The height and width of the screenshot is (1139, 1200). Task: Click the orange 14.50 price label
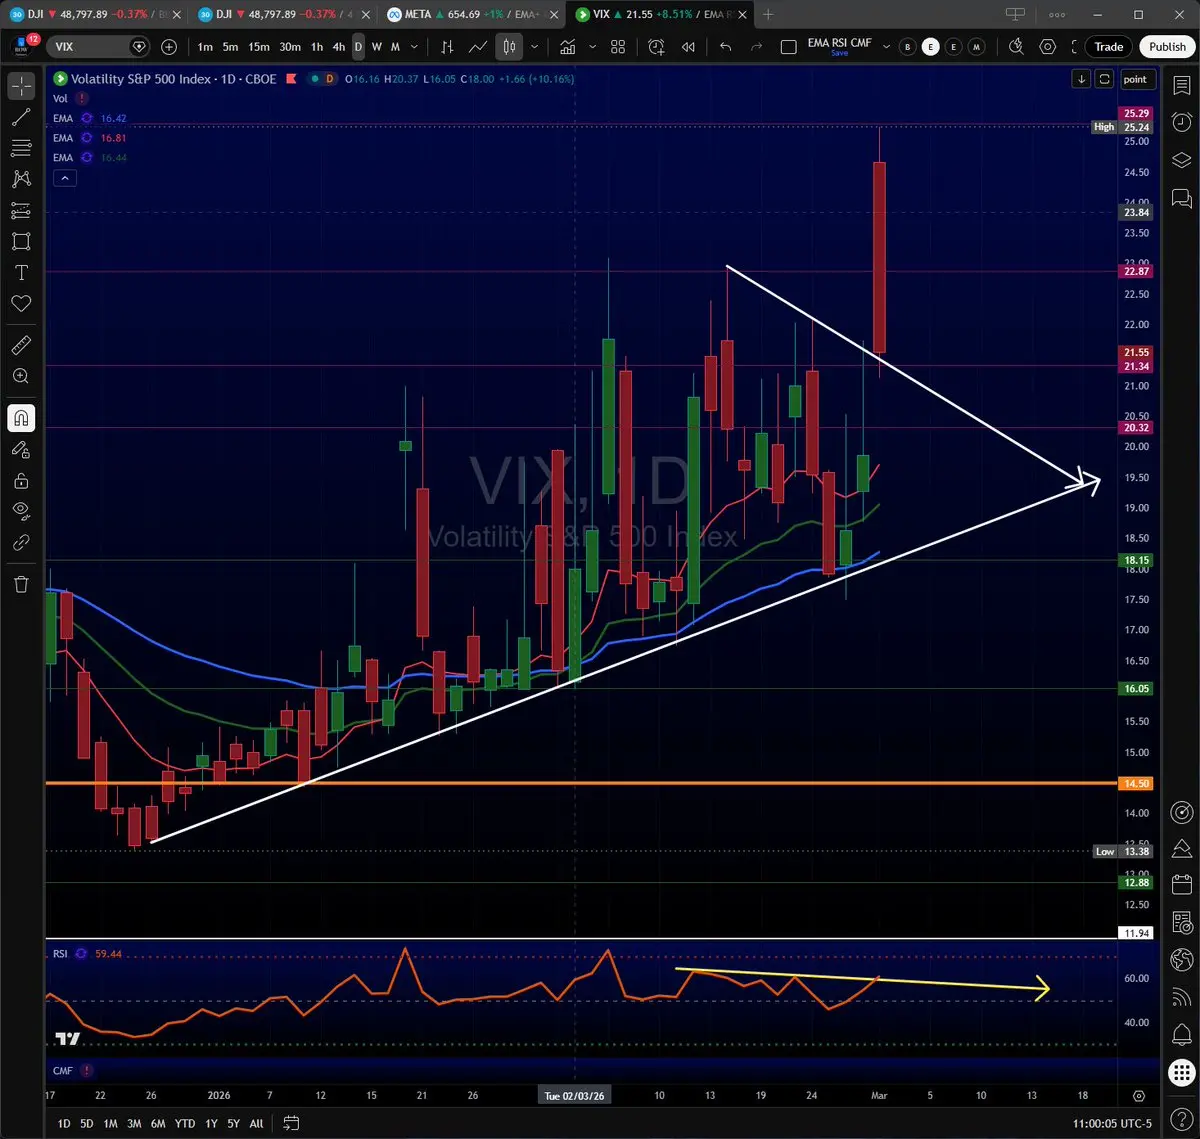pyautogui.click(x=1137, y=784)
